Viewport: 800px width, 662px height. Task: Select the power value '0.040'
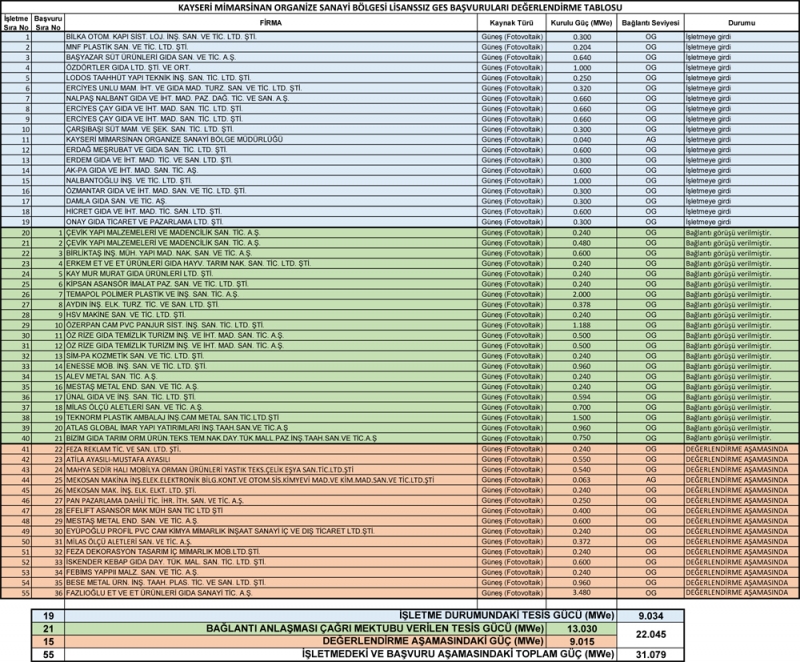click(582, 140)
